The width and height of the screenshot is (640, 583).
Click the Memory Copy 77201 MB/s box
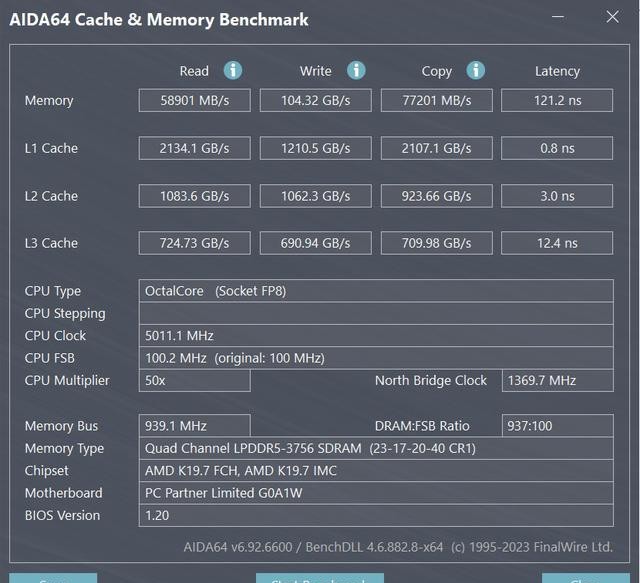[436, 100]
